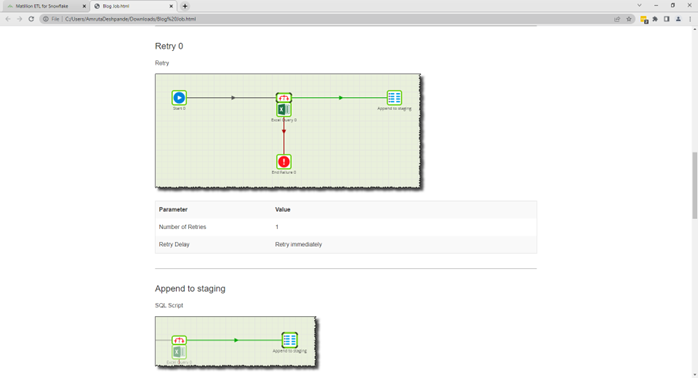The image size is (698, 378).
Task: Bookmark this page with the star icon
Action: coord(629,19)
